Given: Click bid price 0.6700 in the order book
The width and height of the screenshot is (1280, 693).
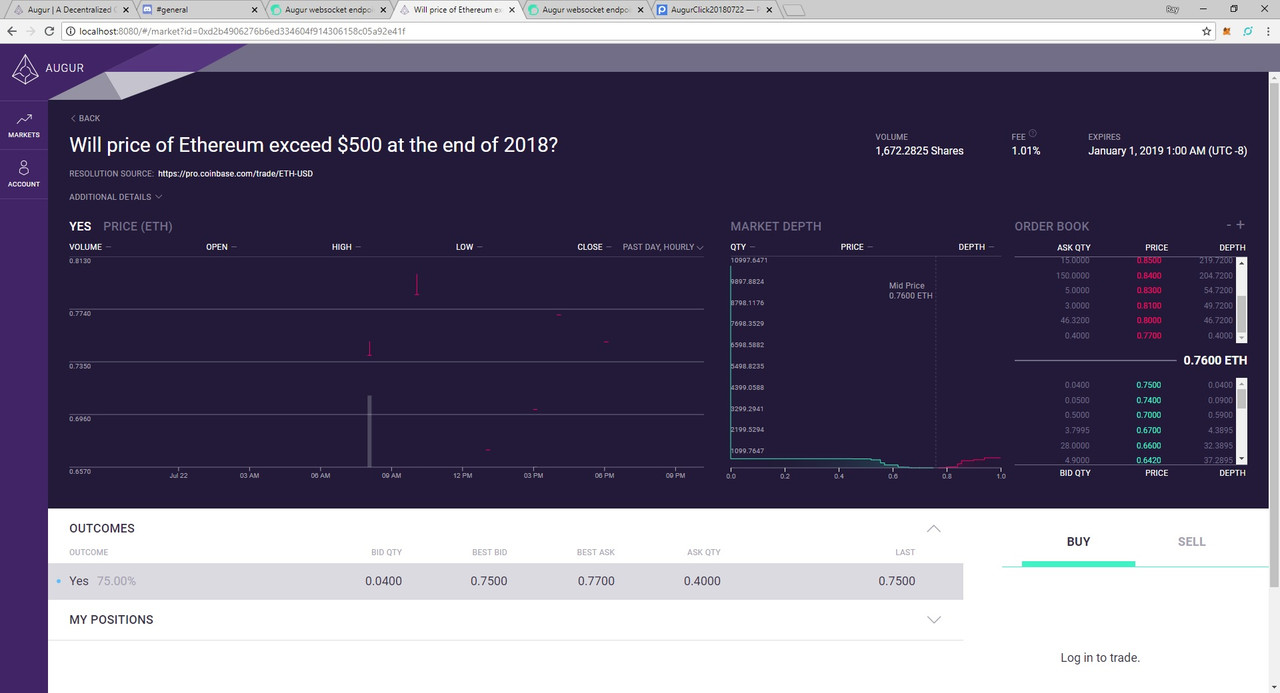Looking at the screenshot, I should 1149,430.
